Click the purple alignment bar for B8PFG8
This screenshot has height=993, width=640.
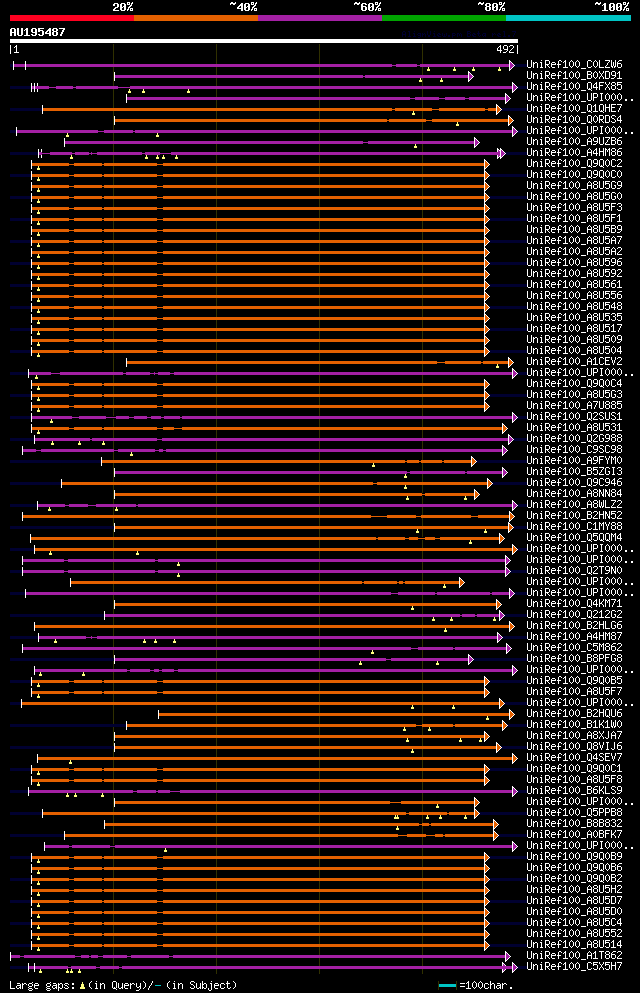294,659
